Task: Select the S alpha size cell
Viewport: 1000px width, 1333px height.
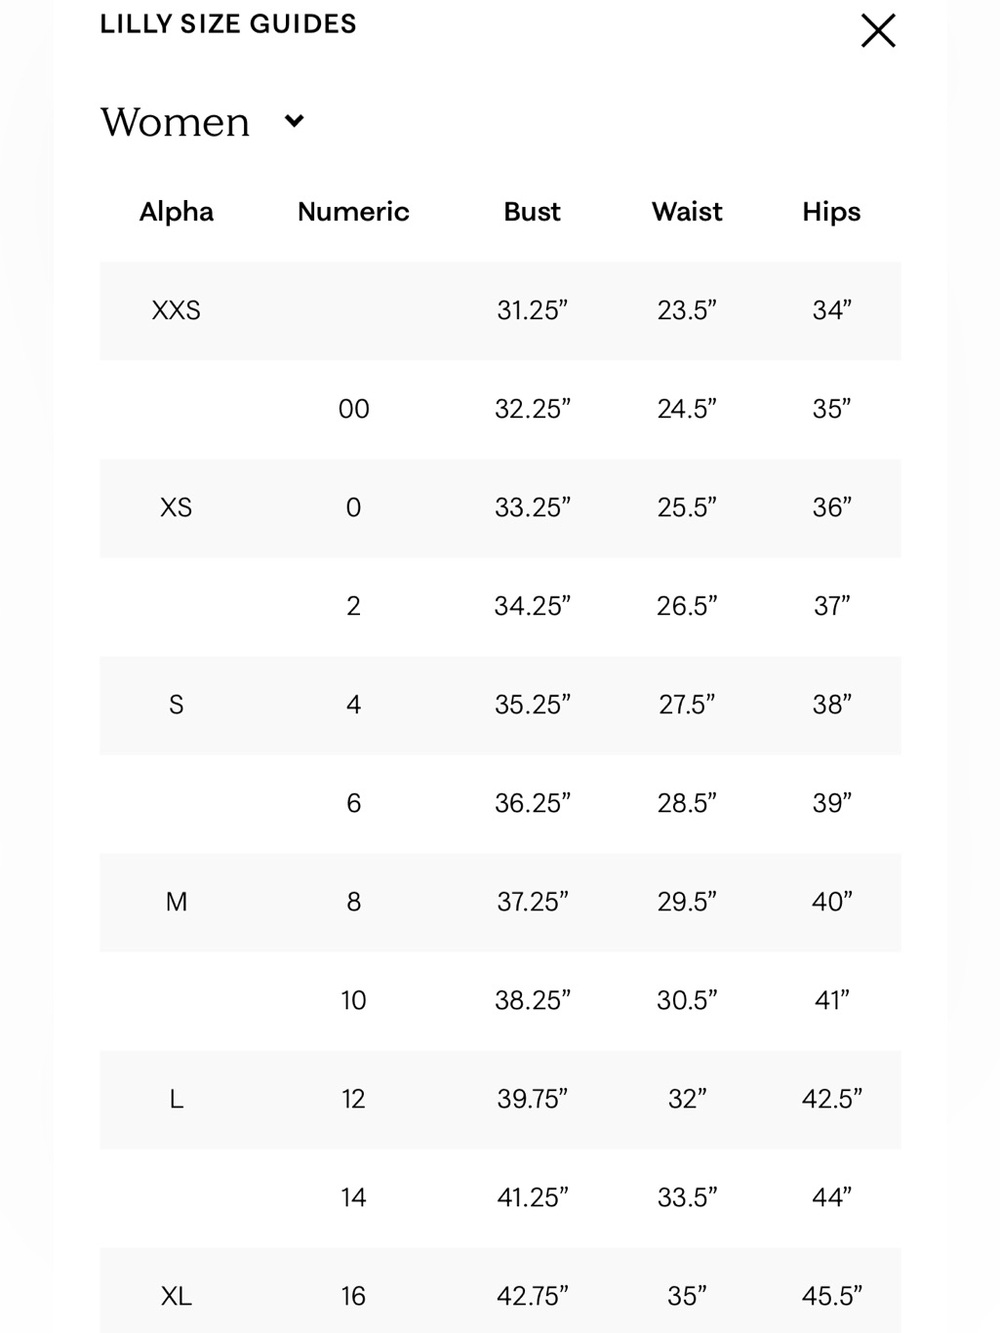Action: tap(176, 705)
